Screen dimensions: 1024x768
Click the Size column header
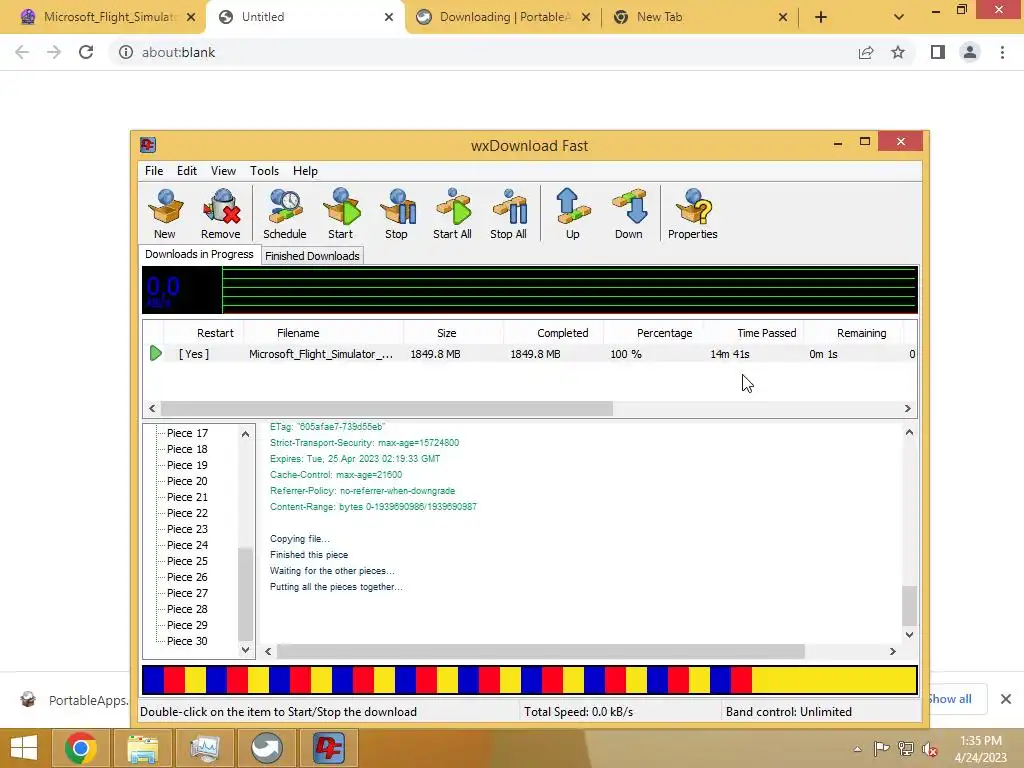point(454,333)
